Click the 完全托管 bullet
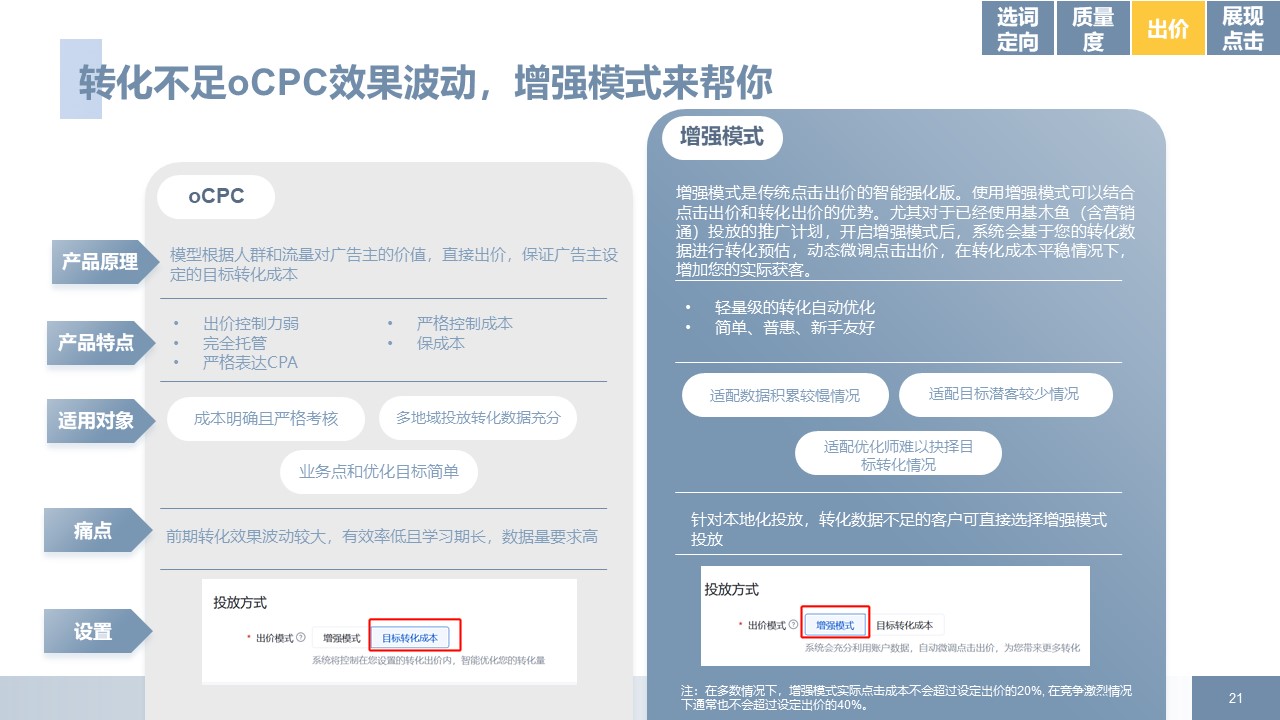The width and height of the screenshot is (1280, 720). pos(235,343)
